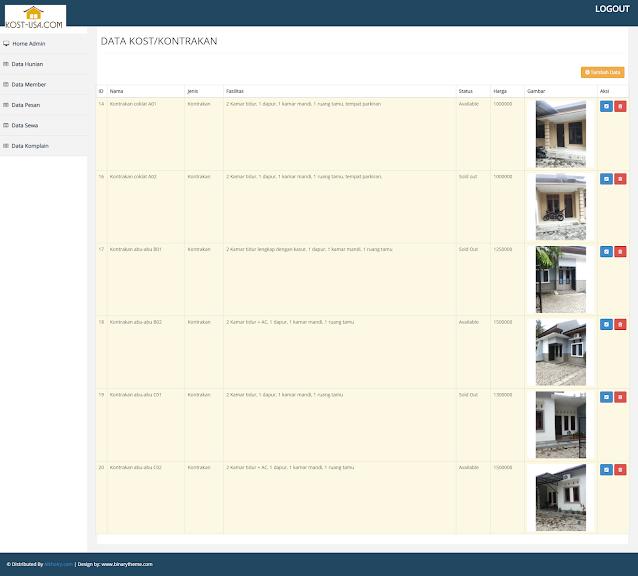
Task: Click Available status of coklat A01
Action: click(x=469, y=104)
